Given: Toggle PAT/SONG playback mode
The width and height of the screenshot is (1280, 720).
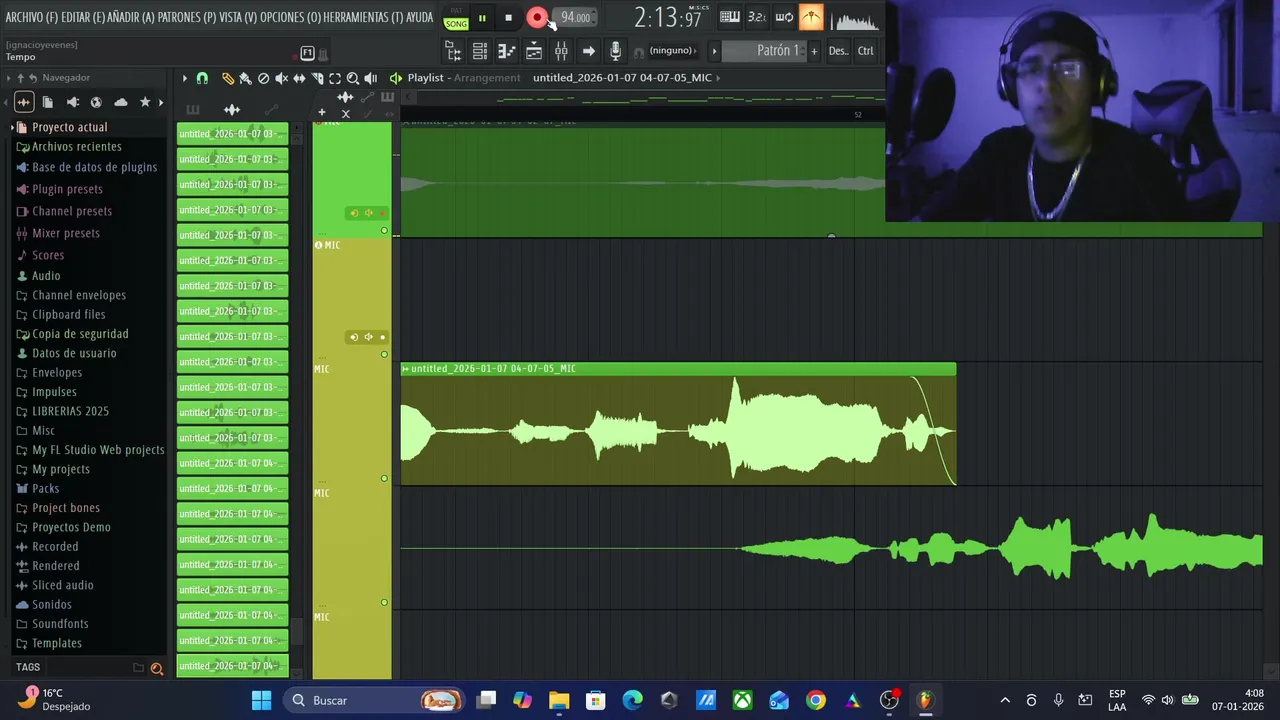Looking at the screenshot, I should [456, 18].
